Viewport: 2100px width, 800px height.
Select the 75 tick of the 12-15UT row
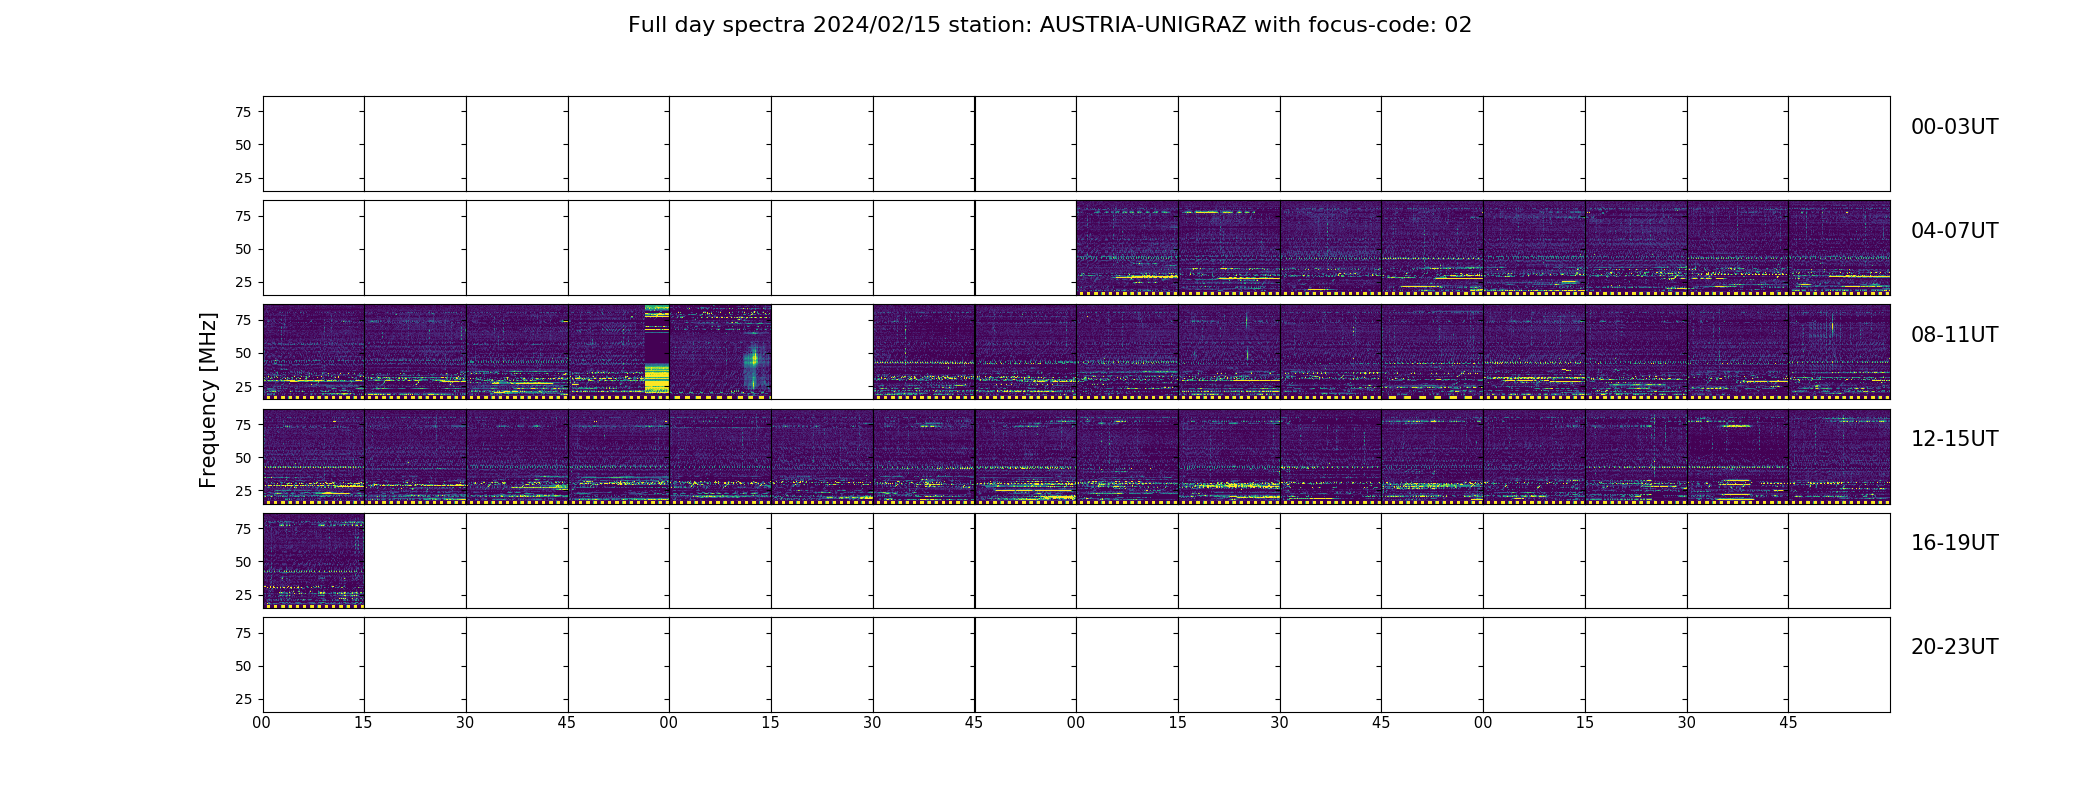243,425
